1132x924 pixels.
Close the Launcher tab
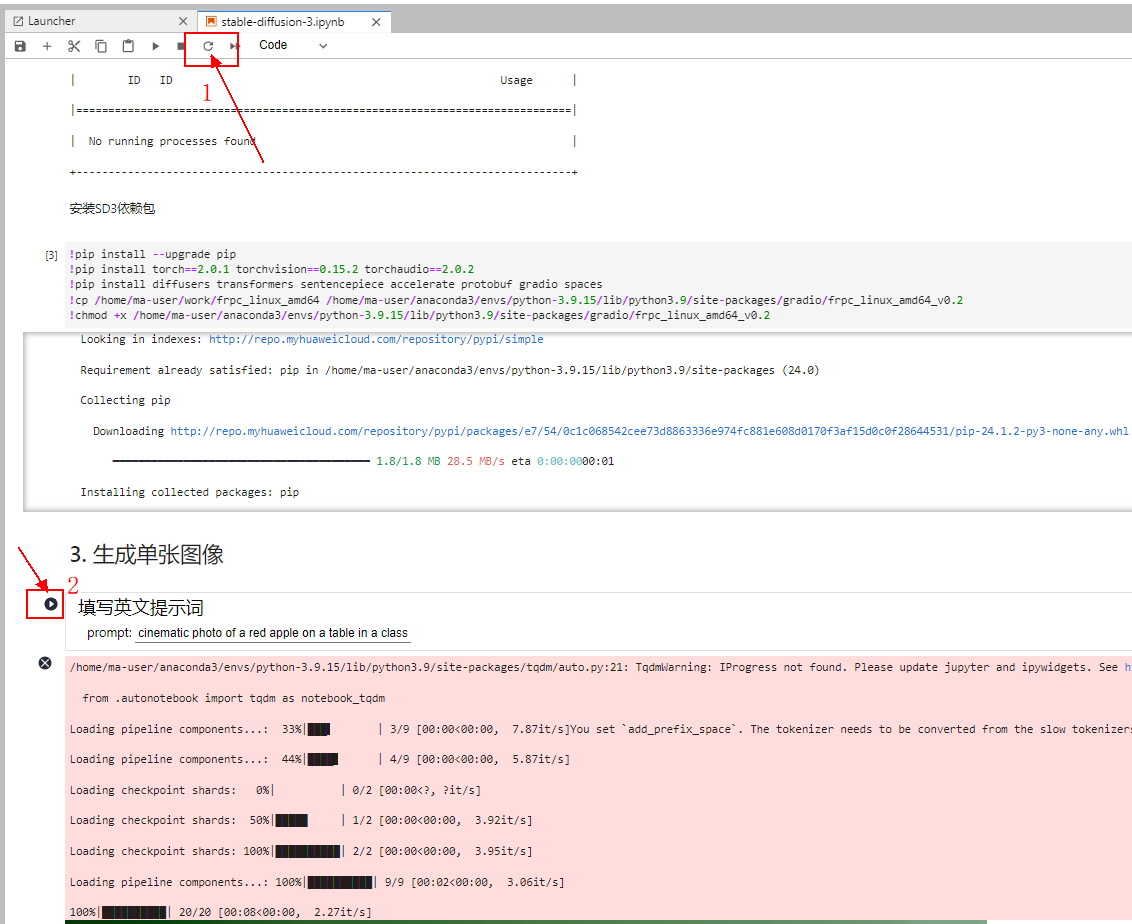(x=183, y=22)
